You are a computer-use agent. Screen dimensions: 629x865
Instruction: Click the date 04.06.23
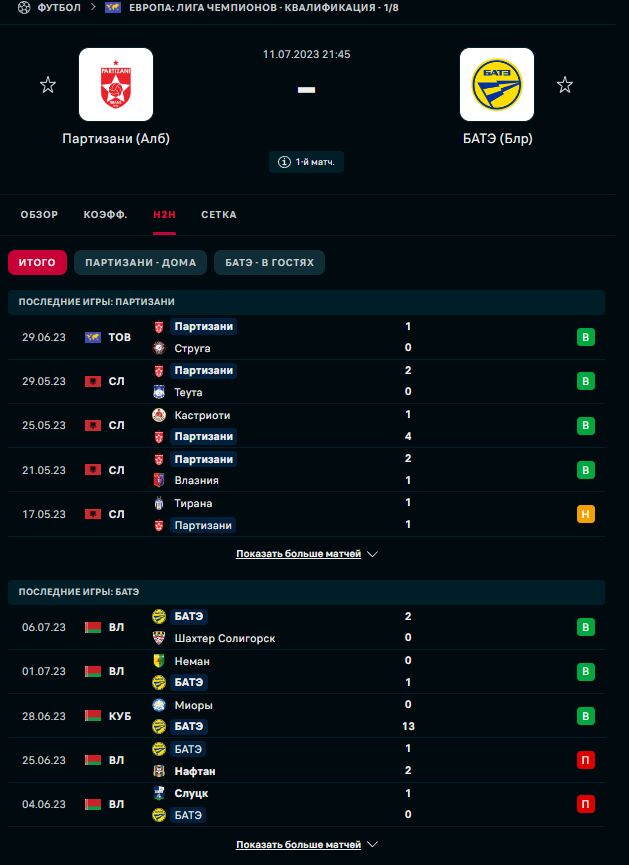[44, 804]
